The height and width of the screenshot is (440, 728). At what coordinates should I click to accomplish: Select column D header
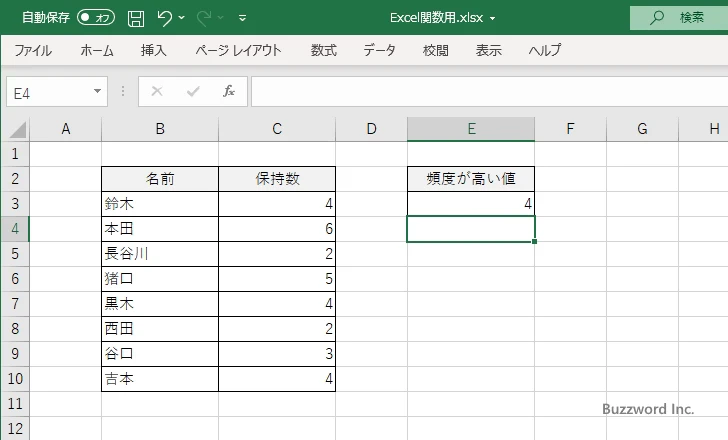click(x=371, y=129)
